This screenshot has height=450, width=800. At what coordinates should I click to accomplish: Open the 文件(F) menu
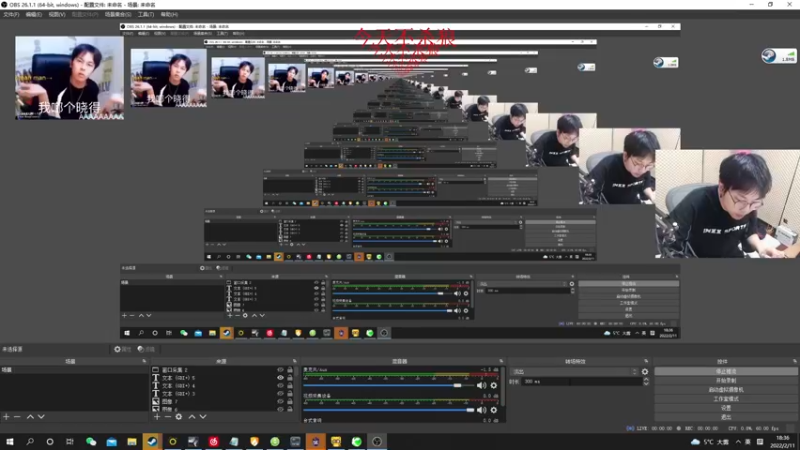(11, 14)
